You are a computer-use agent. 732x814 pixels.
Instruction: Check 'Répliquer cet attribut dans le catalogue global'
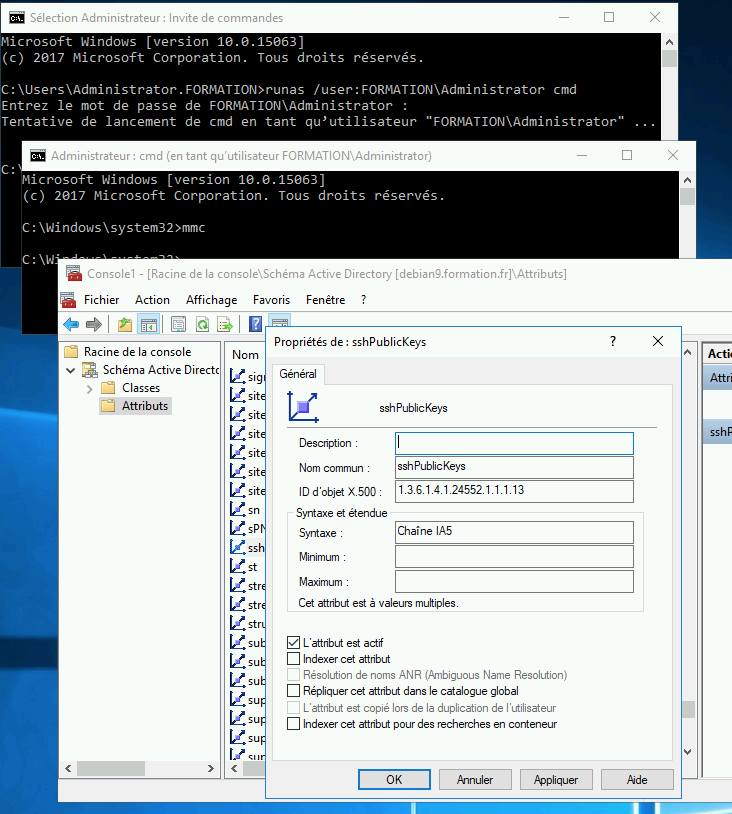pyautogui.click(x=293, y=691)
